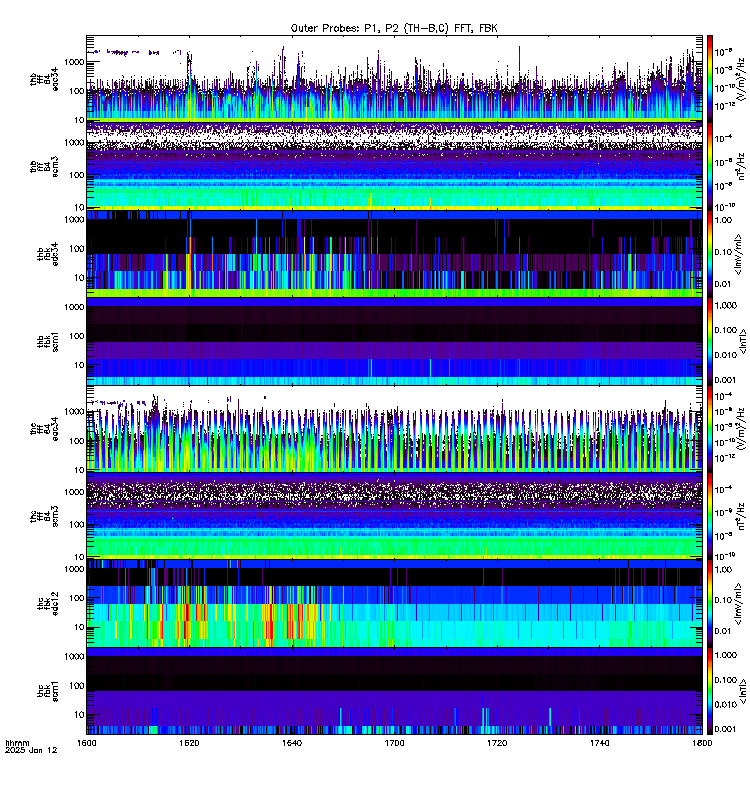Click the "thc fff 64 scm3" panel label
Image resolution: width=750 pixels, height=800 pixels.
[45, 516]
